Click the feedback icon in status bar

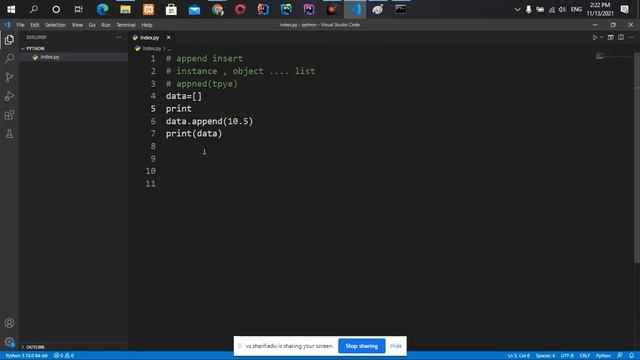click(620, 356)
